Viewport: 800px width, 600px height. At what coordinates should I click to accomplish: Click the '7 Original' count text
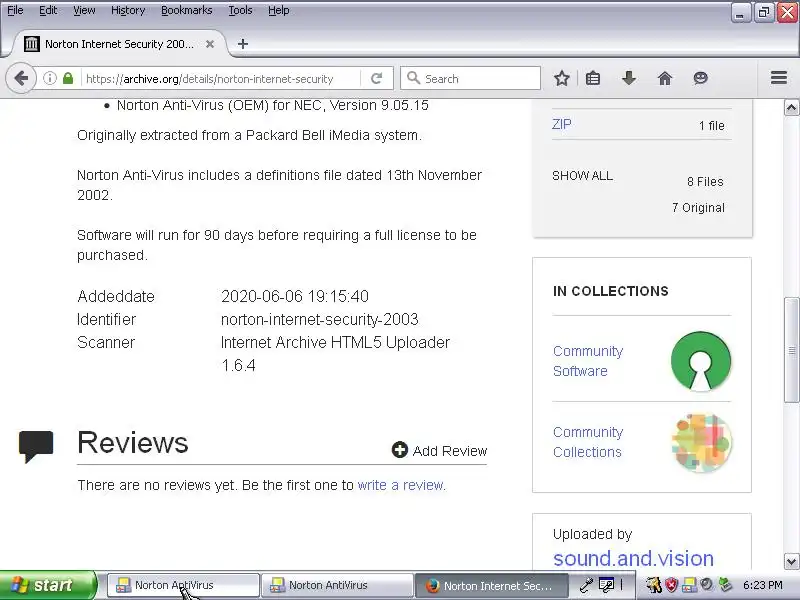point(698,208)
